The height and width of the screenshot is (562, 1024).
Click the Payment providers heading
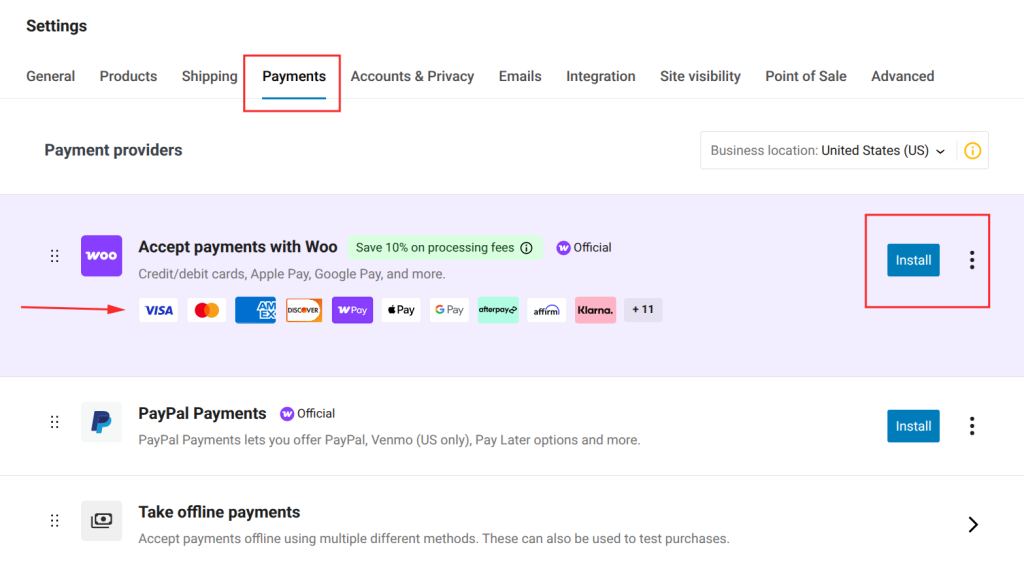[x=114, y=150]
